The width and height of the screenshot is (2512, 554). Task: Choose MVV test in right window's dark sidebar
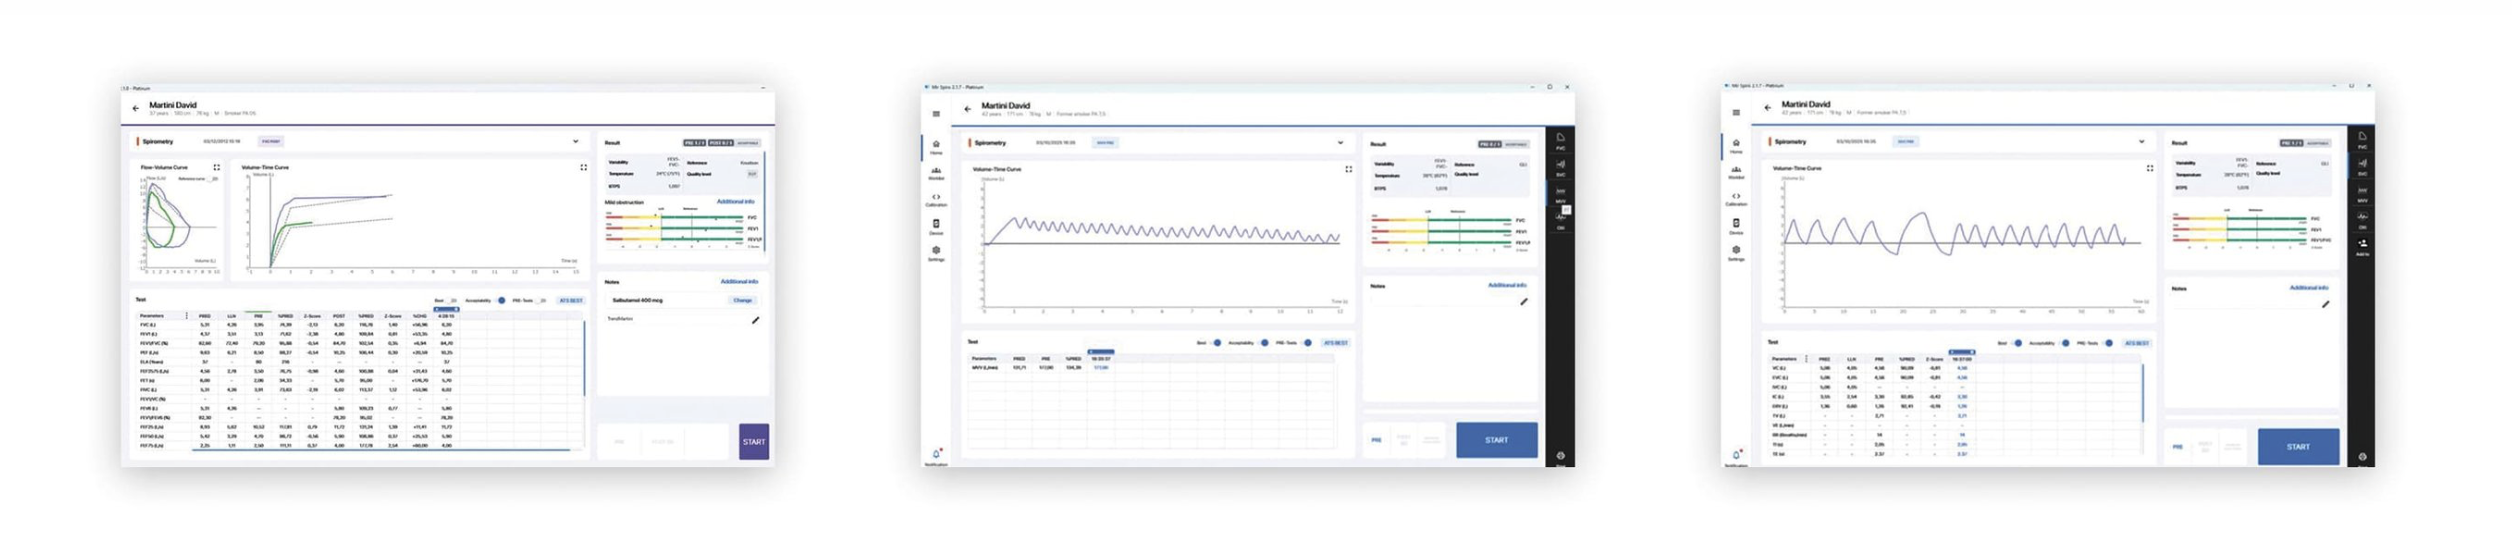2362,194
